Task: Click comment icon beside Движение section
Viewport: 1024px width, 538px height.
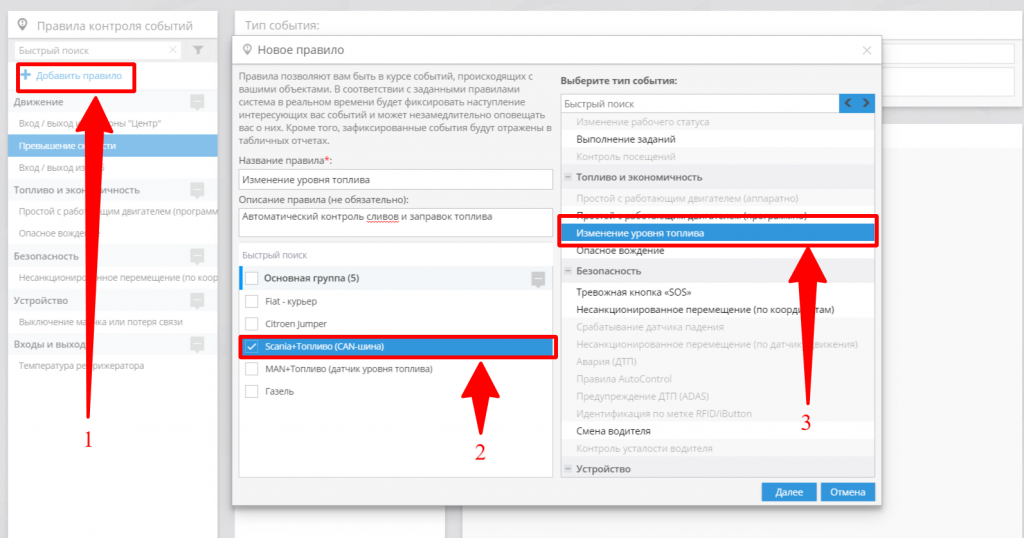Action: [x=197, y=102]
